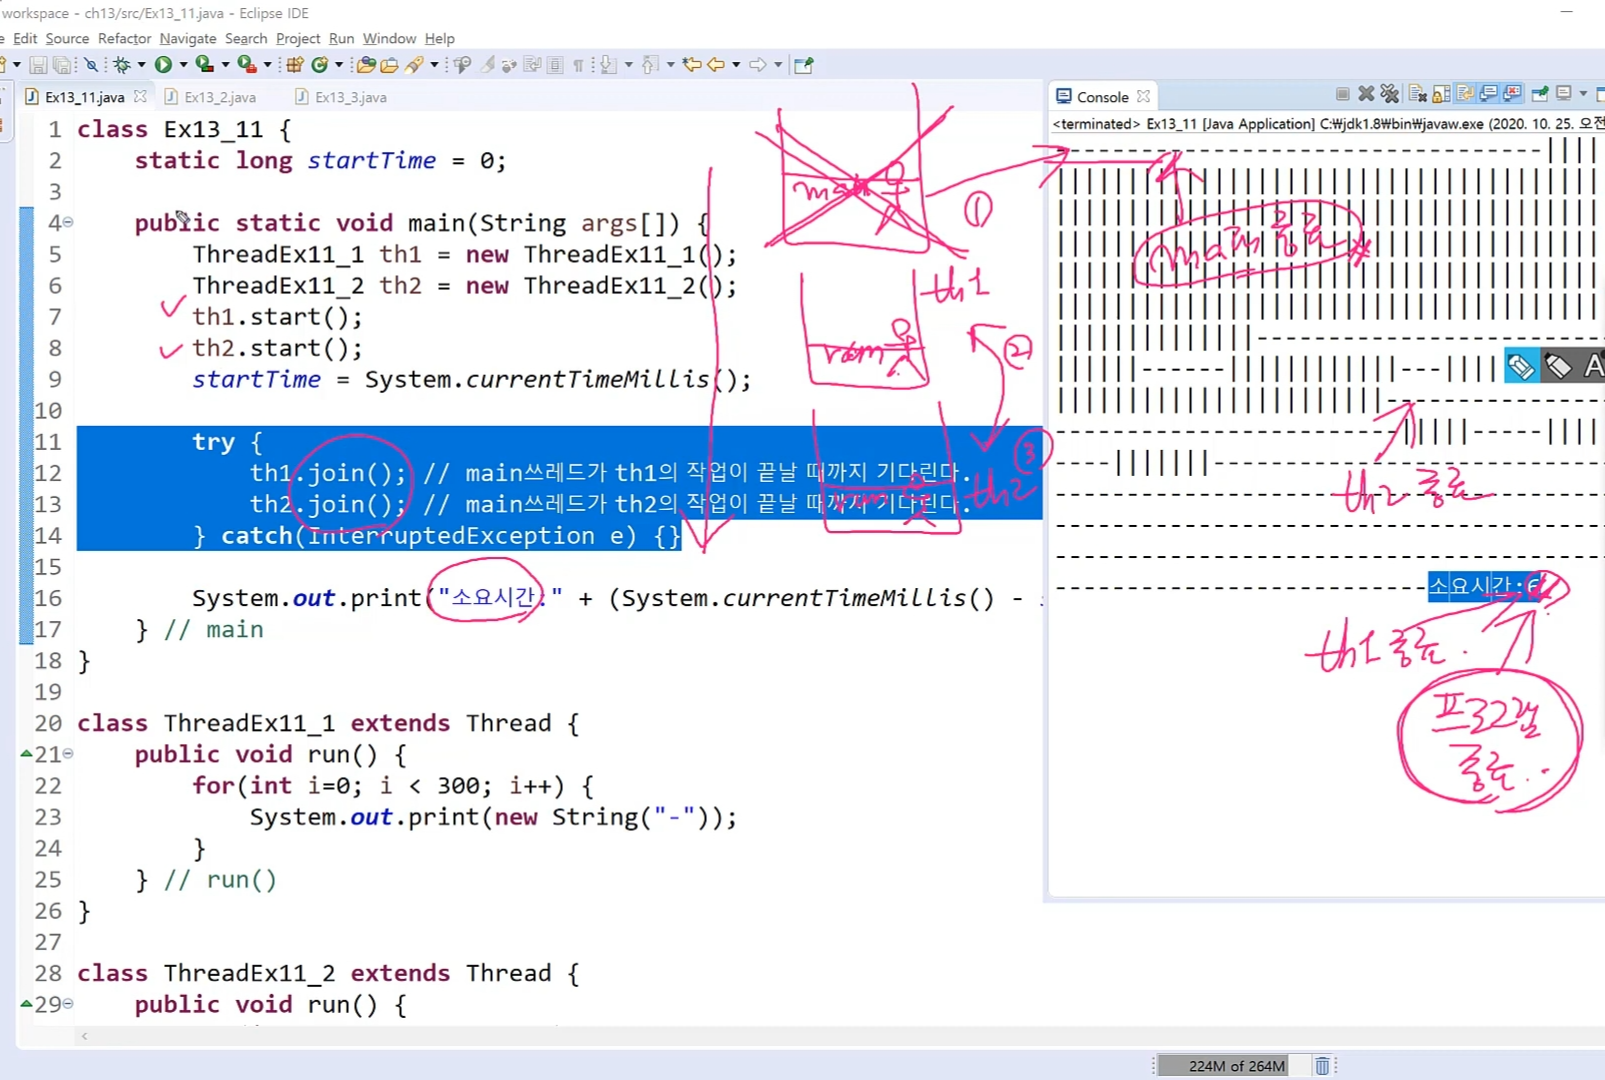Click the Open Task folder icon
Image resolution: width=1605 pixels, height=1080 pixels.
coord(389,65)
